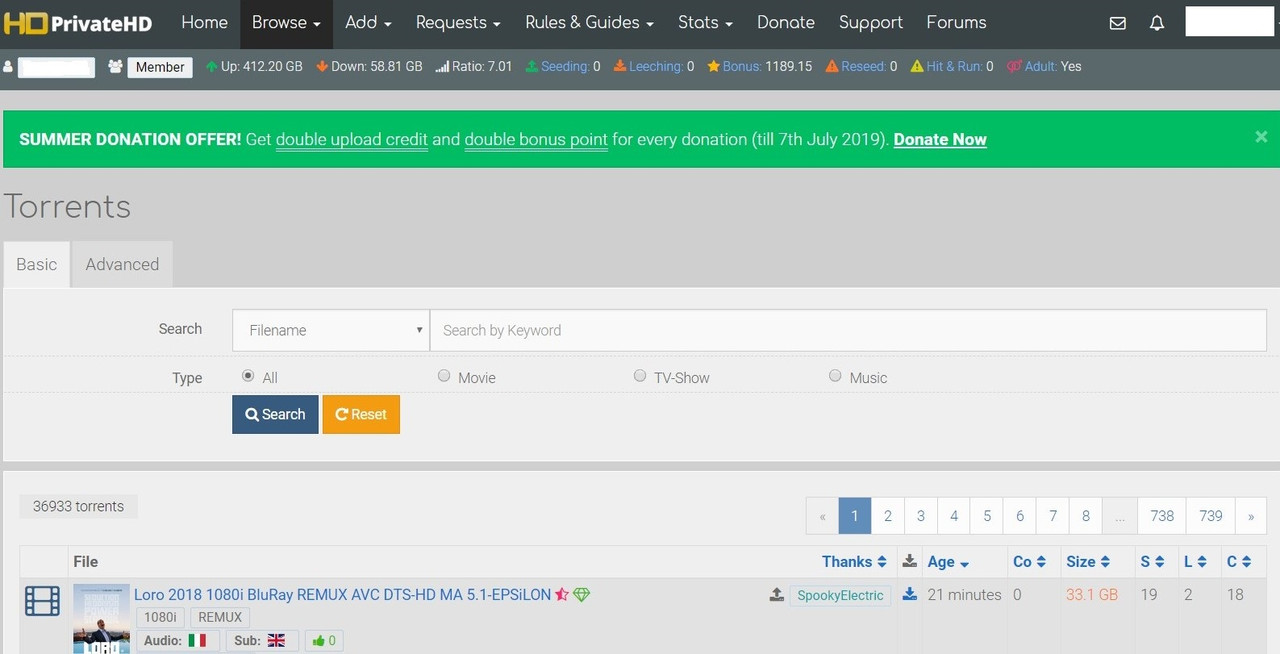Go to last page 739

coord(1211,516)
